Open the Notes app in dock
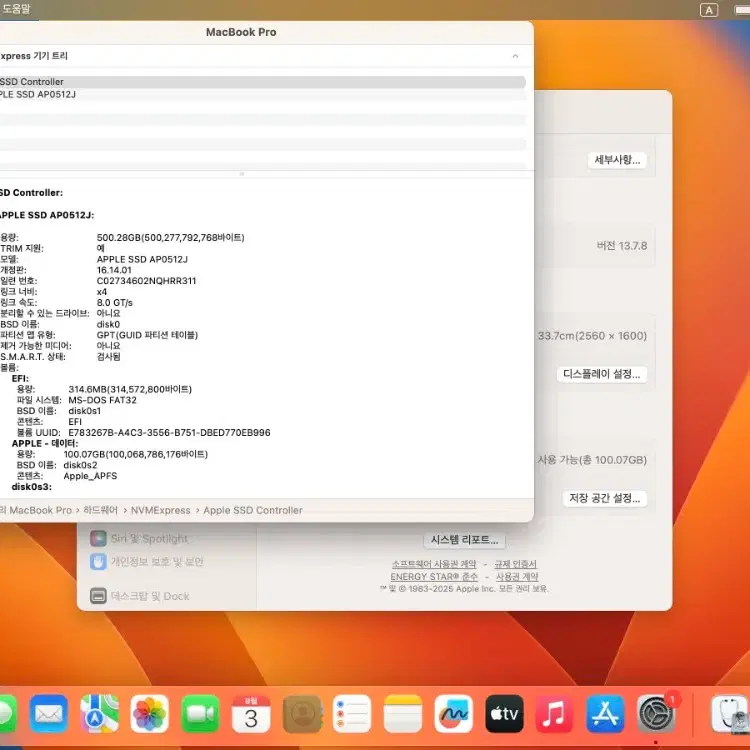 pyautogui.click(x=403, y=714)
